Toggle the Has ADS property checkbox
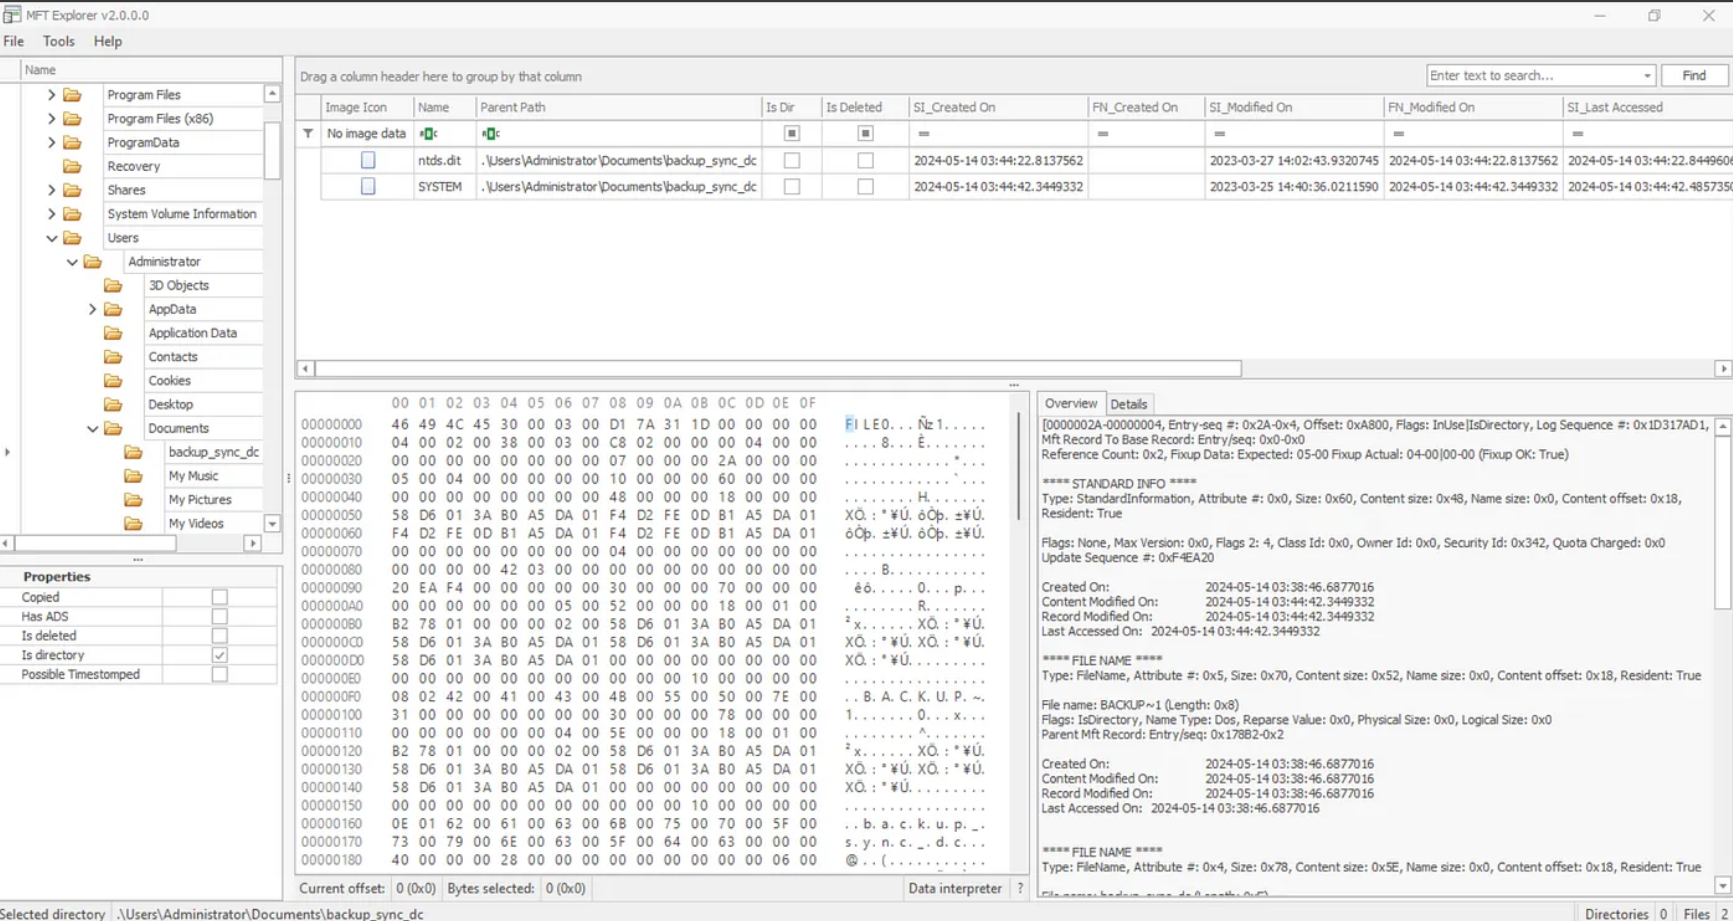This screenshot has width=1733, height=921. coord(220,616)
